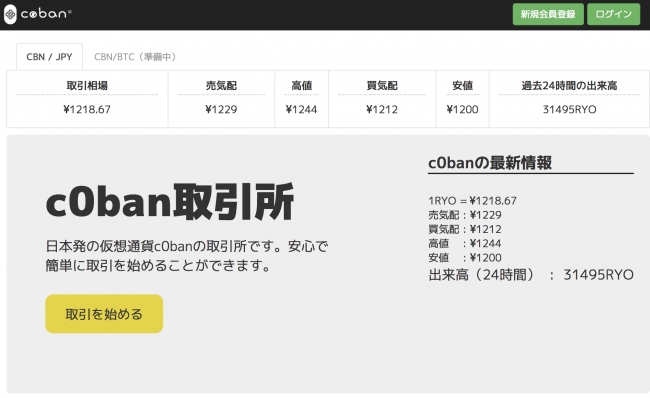650x398 pixels.
Task: Click the 日本発の仮想通貨c0ban description text
Action: tap(187, 256)
